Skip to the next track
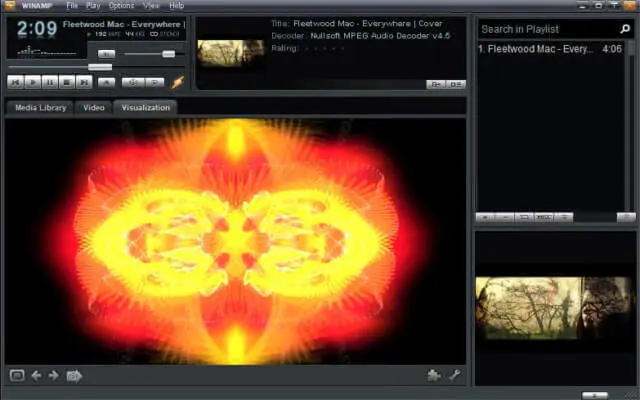 pyautogui.click(x=84, y=82)
